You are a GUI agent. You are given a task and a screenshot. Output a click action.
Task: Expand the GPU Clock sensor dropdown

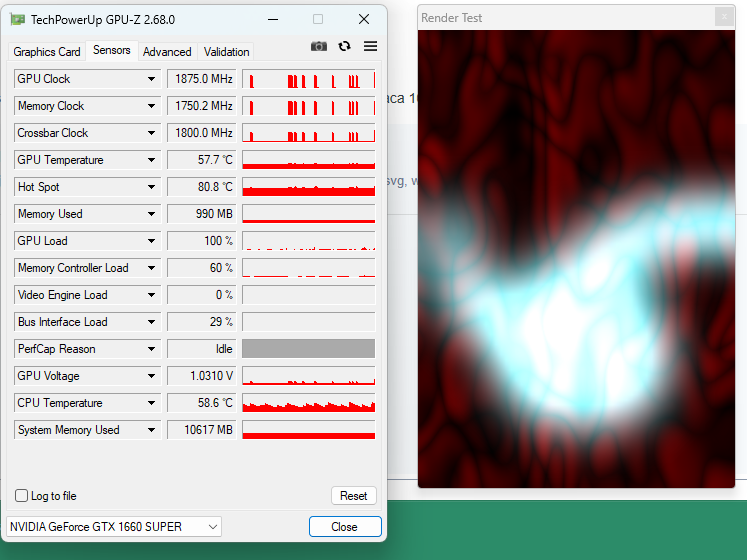(152, 79)
